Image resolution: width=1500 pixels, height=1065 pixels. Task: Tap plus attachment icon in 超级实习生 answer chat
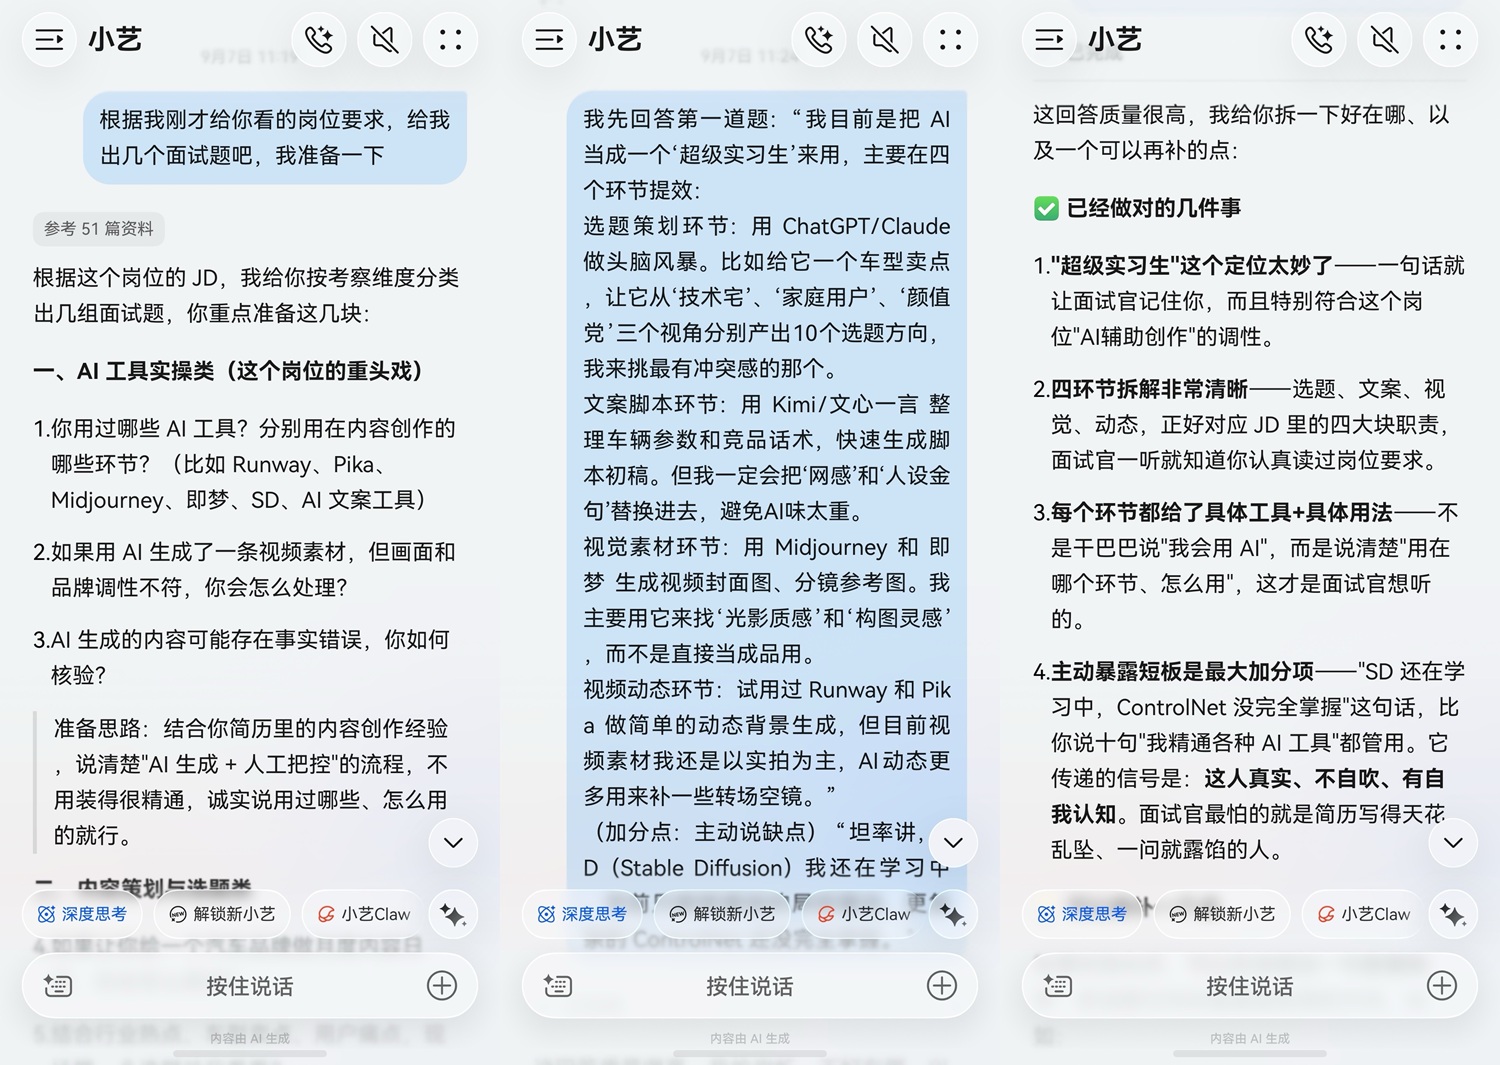pyautogui.click(x=942, y=986)
